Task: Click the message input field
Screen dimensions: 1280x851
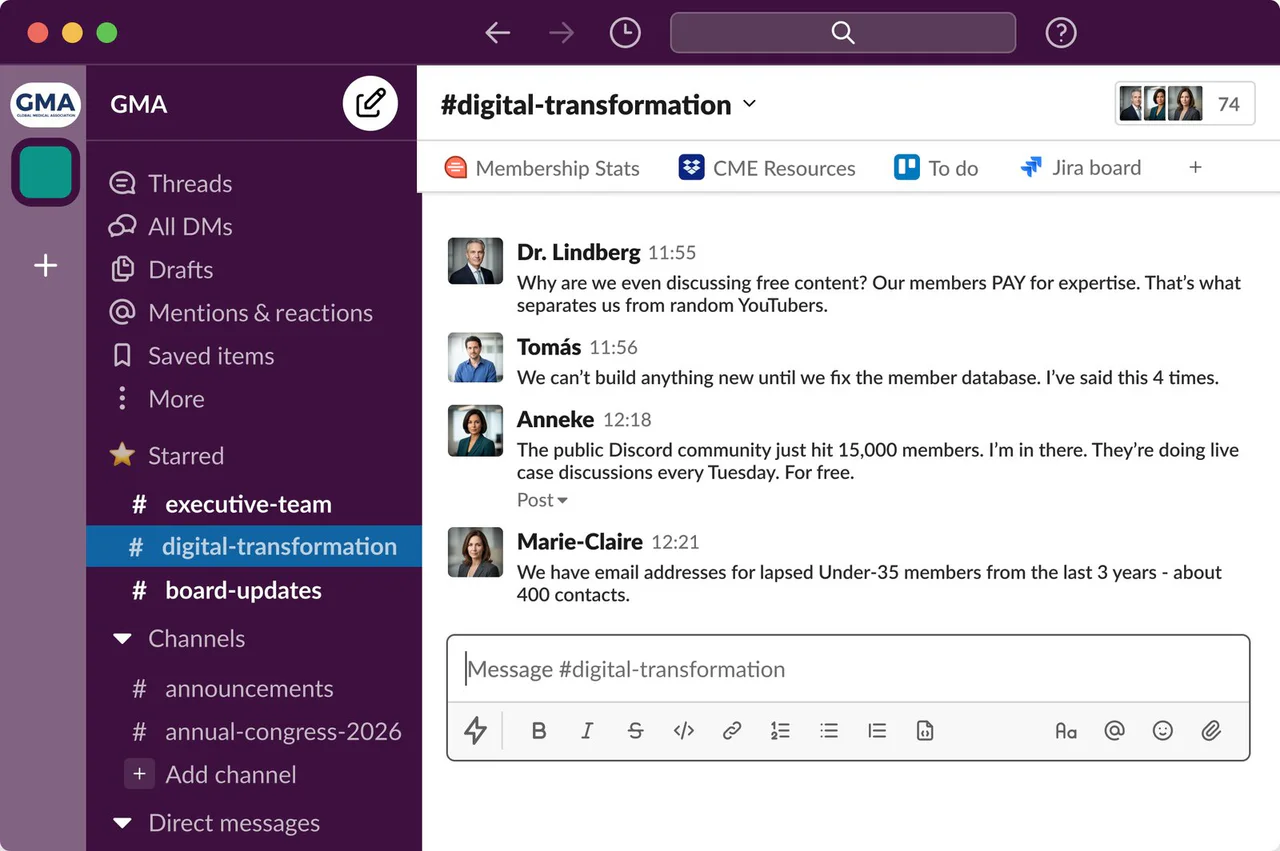Action: click(848, 669)
